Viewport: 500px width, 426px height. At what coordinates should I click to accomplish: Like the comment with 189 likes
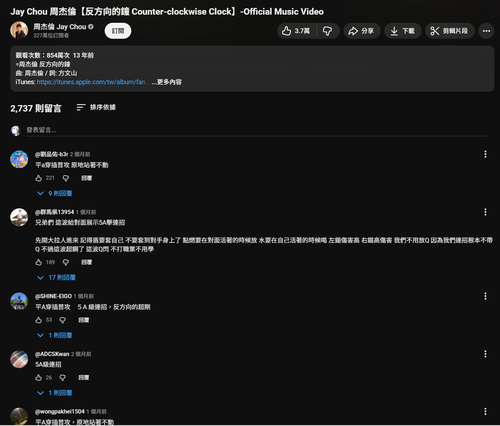pyautogui.click(x=39, y=262)
